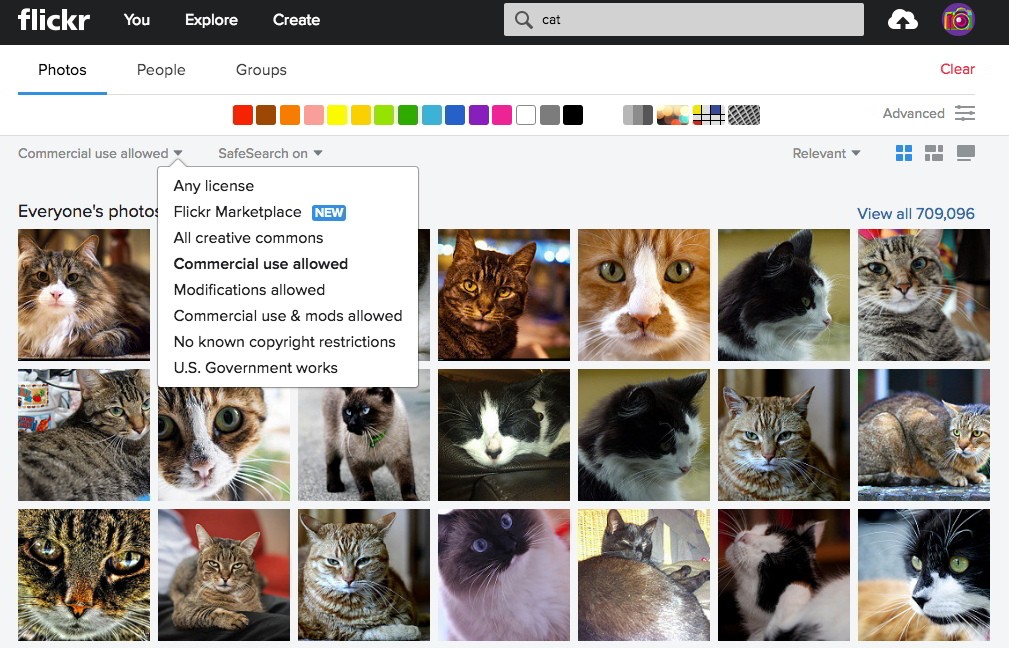The height and width of the screenshot is (648, 1009).
Task: Open the user avatar camera icon
Action: tap(958, 20)
